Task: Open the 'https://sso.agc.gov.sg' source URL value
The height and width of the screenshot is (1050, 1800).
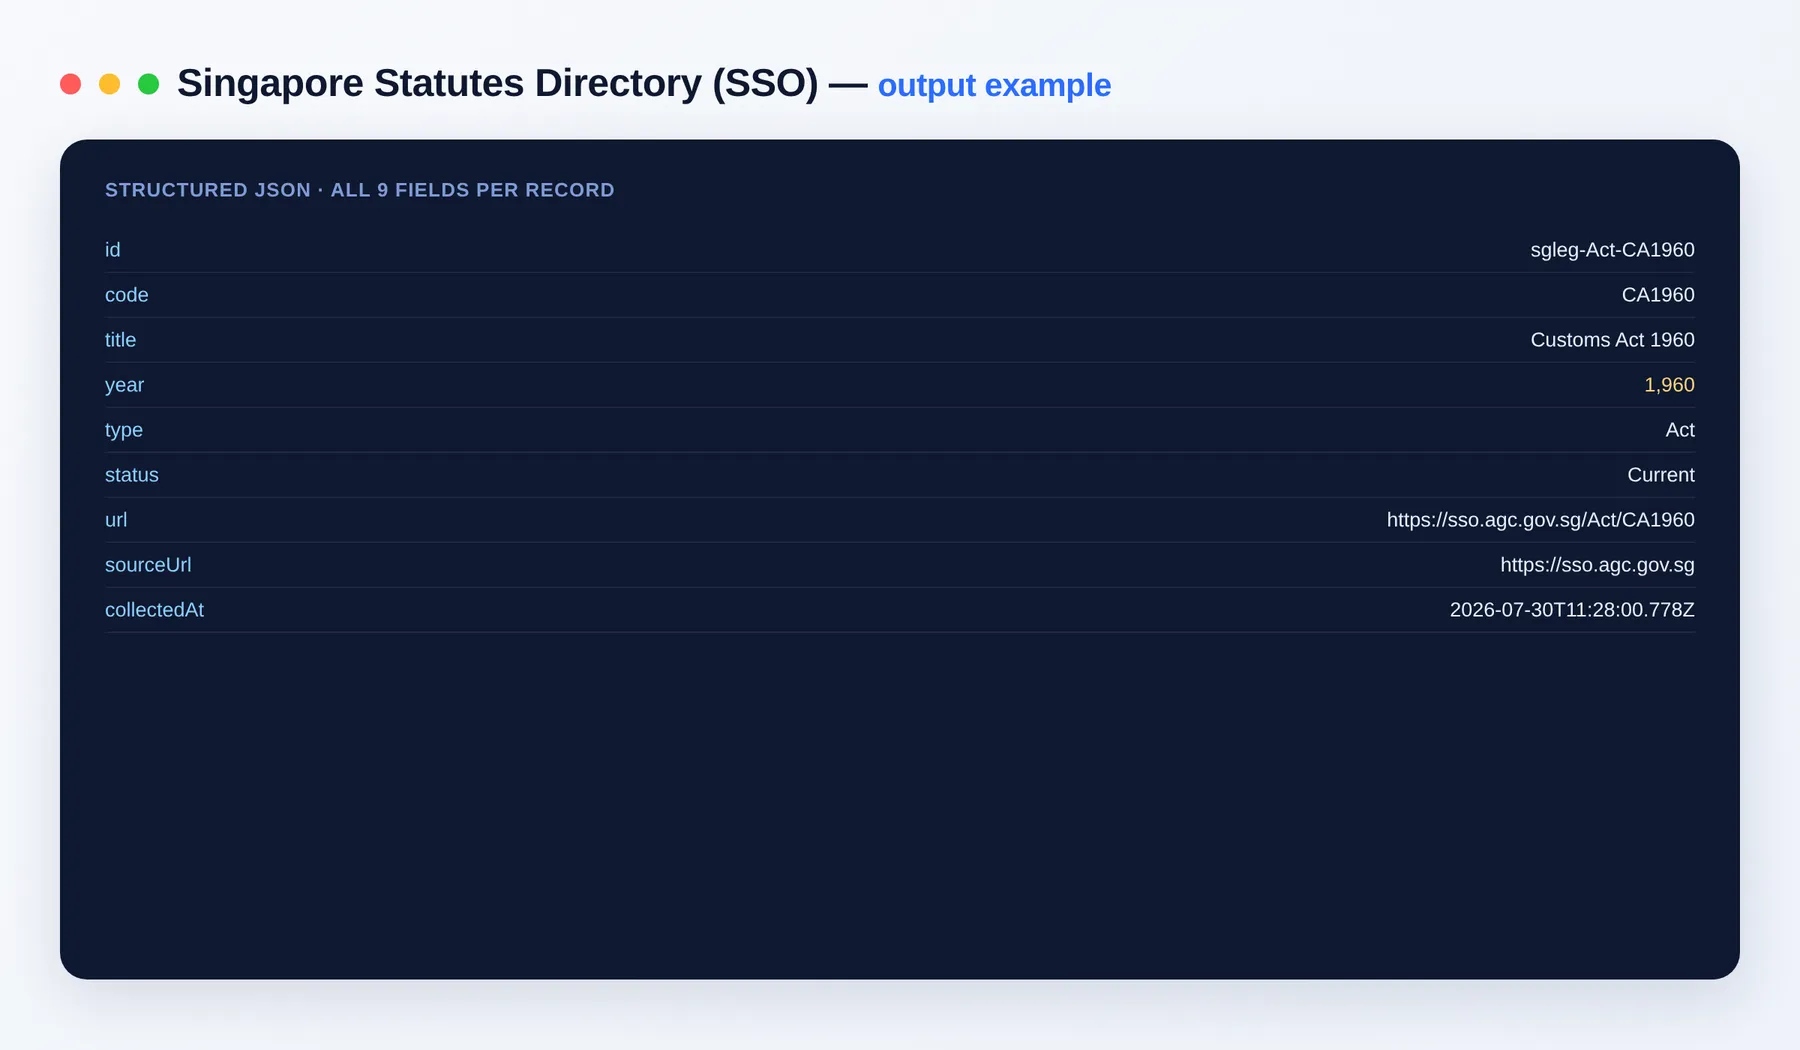Action: point(1597,565)
